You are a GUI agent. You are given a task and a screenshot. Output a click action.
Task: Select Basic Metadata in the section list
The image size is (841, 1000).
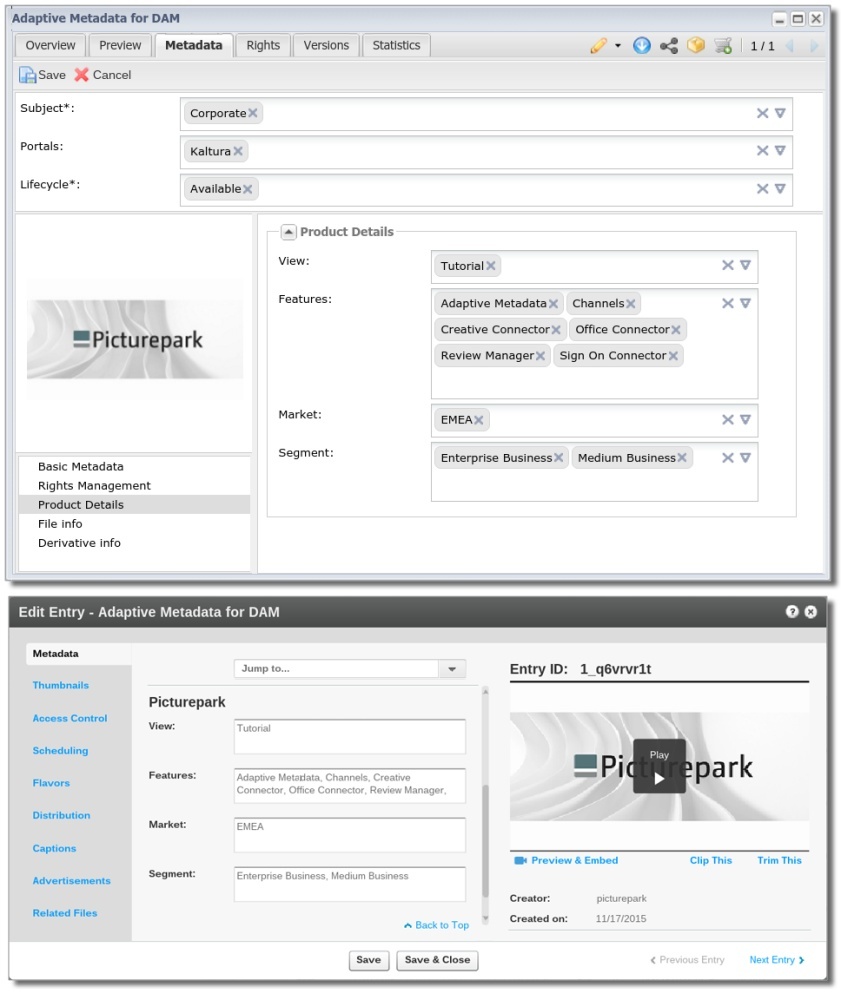(135, 467)
